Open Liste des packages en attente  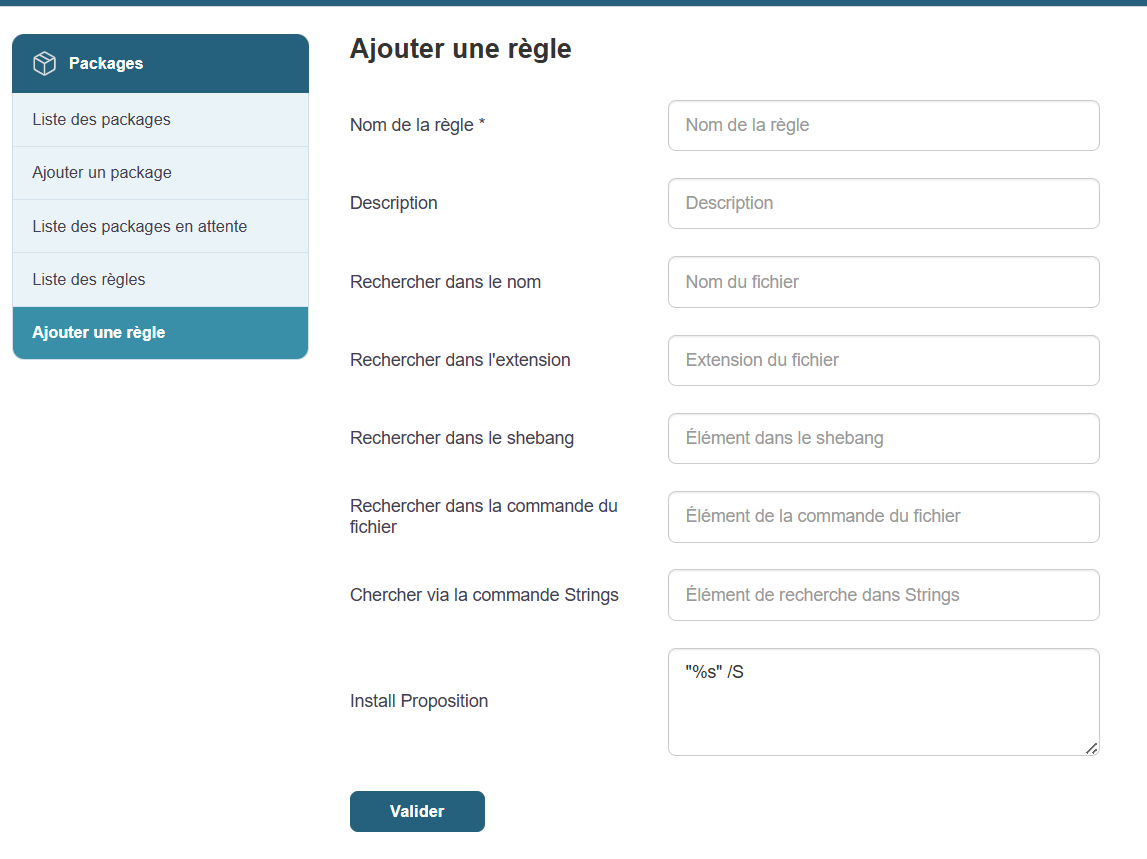139,227
